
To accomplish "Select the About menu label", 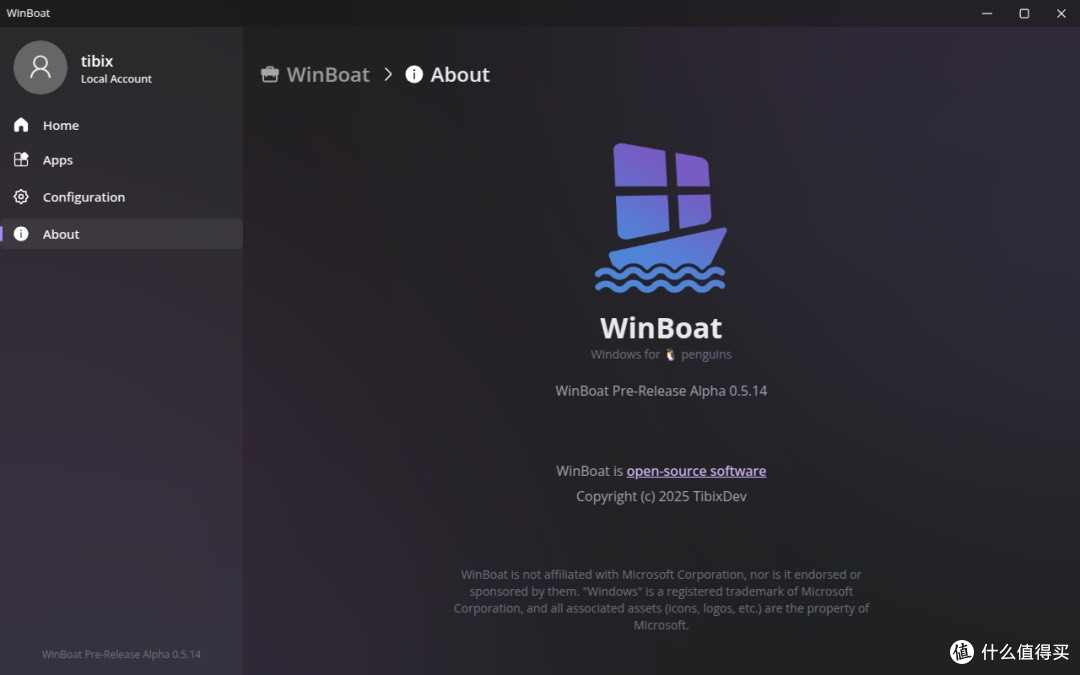I will (x=61, y=234).
